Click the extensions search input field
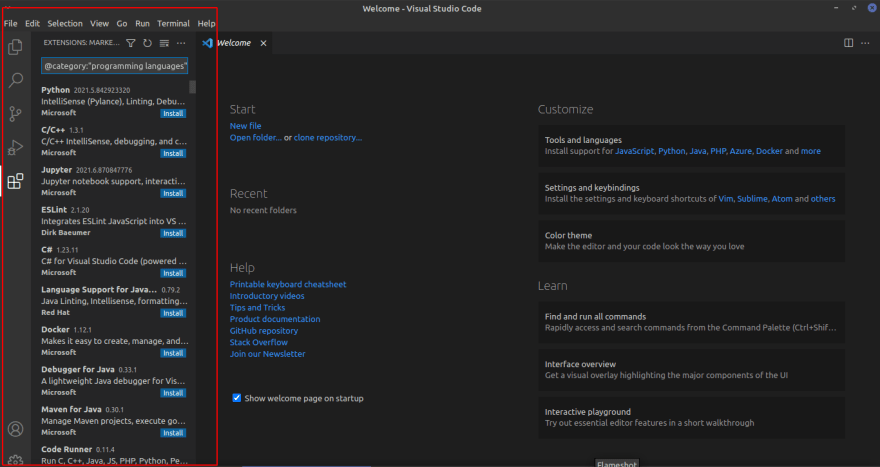The height and width of the screenshot is (467, 880). (x=114, y=66)
